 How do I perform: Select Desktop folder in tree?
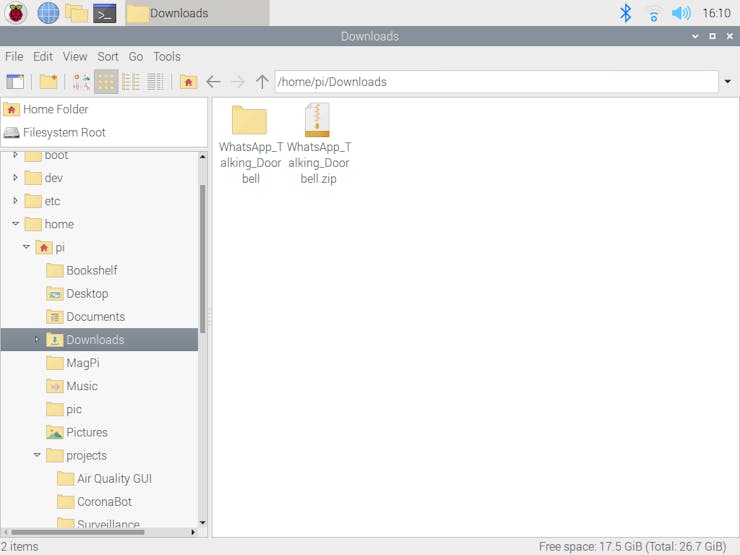click(99, 294)
